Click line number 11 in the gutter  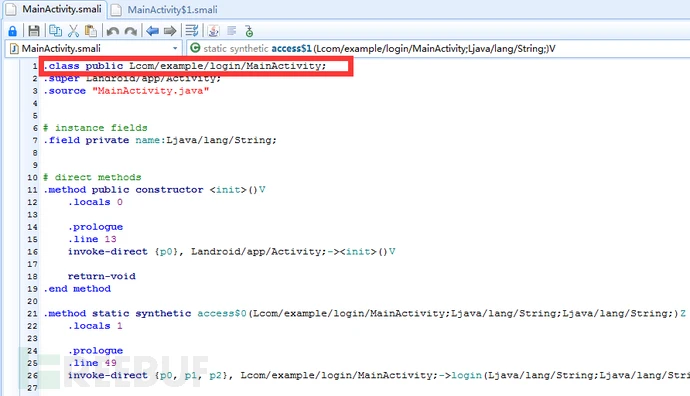[x=32, y=190]
